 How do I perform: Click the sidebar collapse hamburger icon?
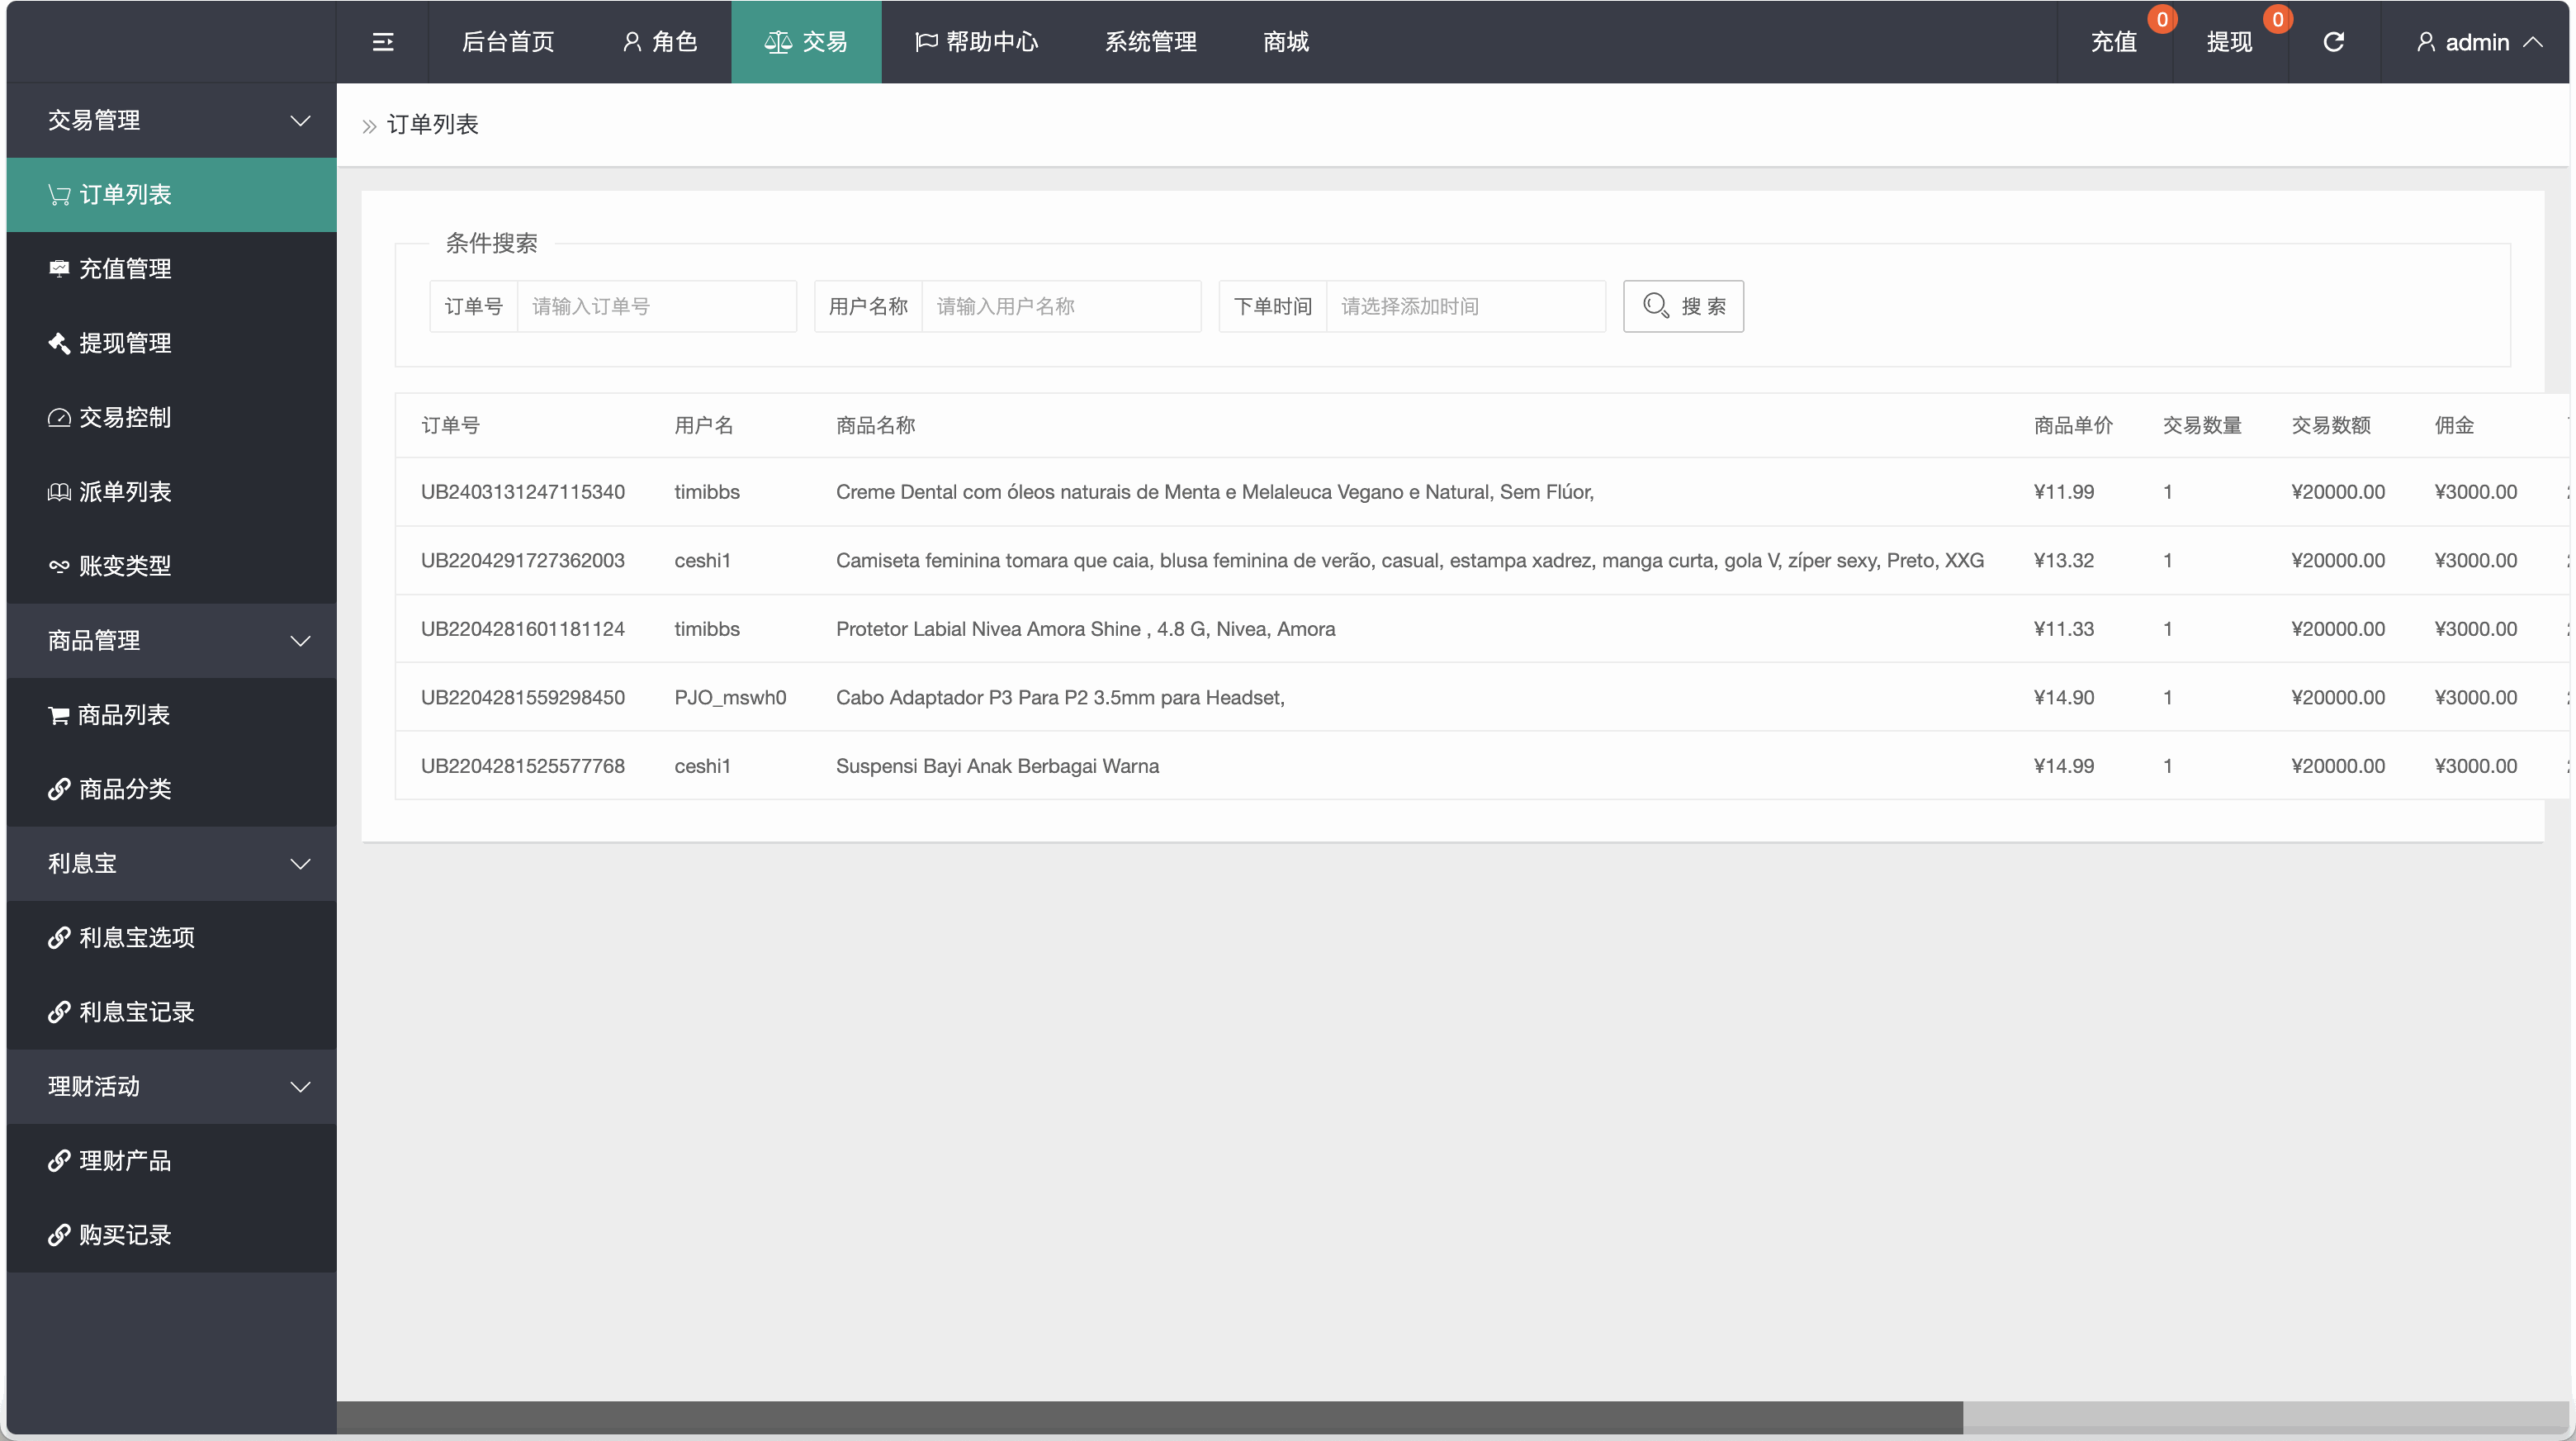(382, 42)
